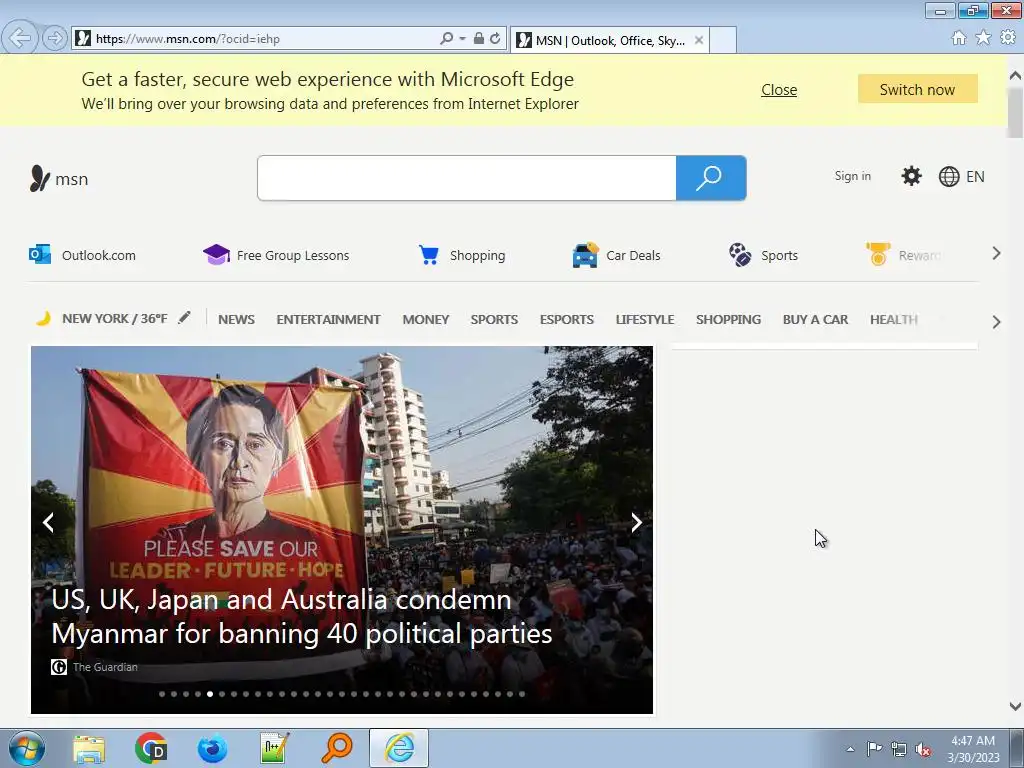Viewport: 1024px width, 768px height.
Task: Open the LIFESTYLE category
Action: (x=645, y=319)
